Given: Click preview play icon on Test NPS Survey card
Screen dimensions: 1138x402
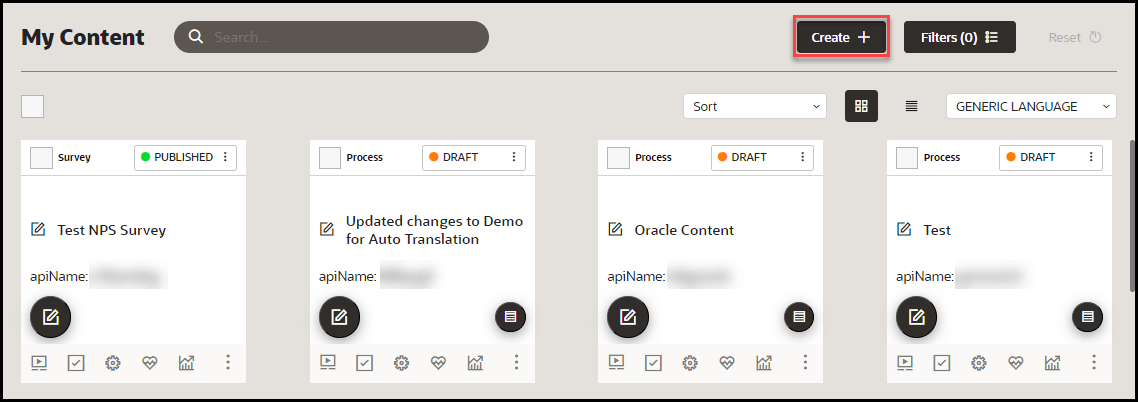Looking at the screenshot, I should coord(39,362).
